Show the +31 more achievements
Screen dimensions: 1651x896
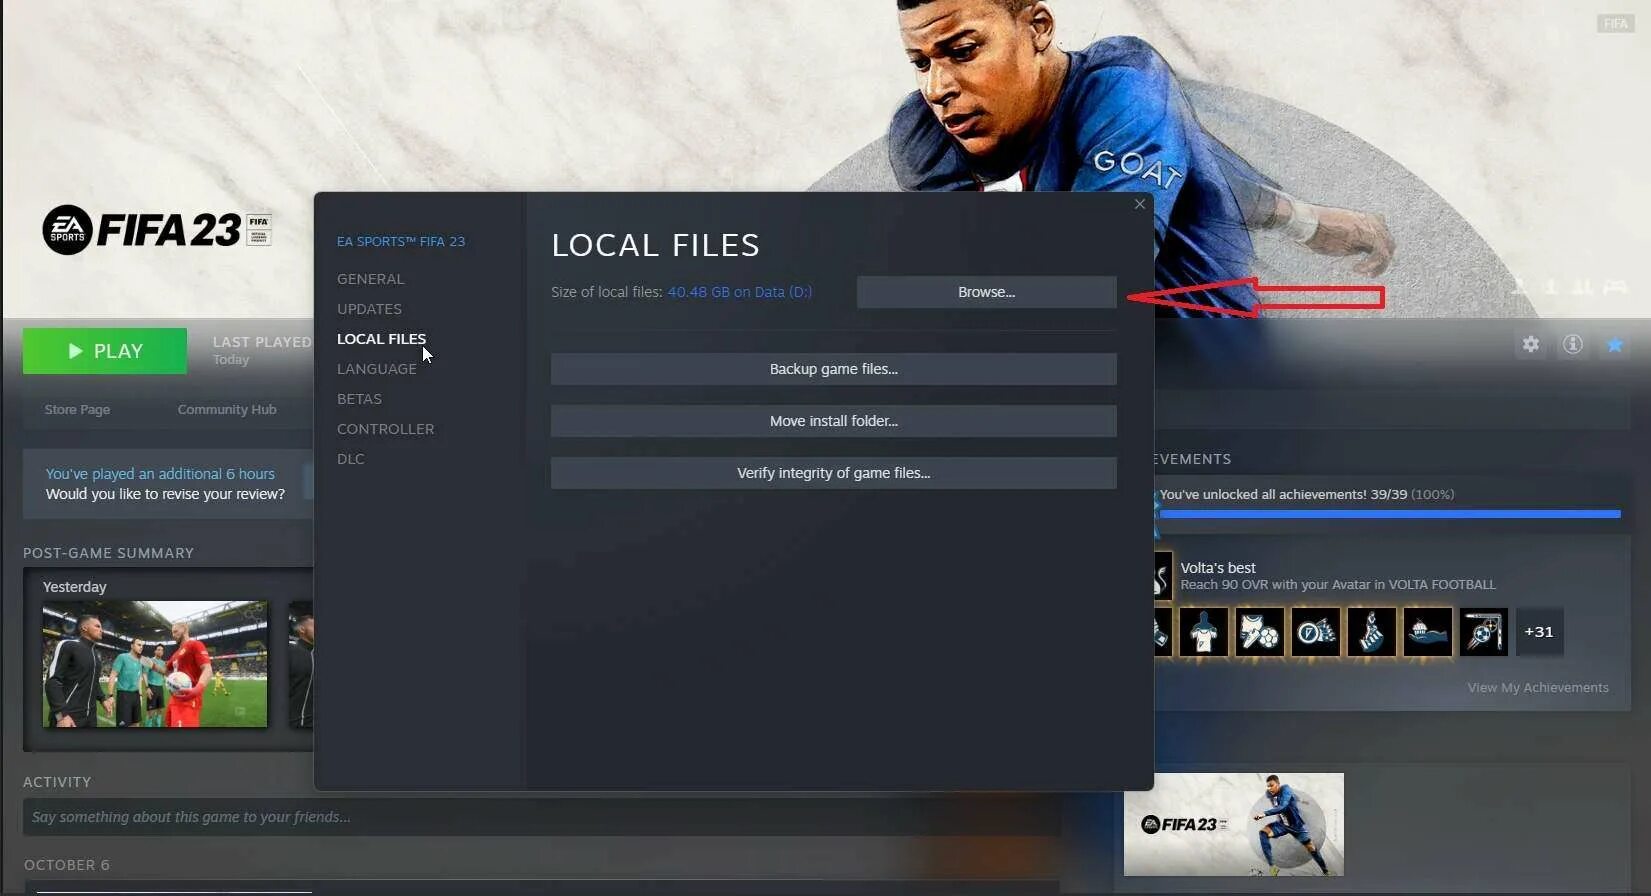(1539, 632)
